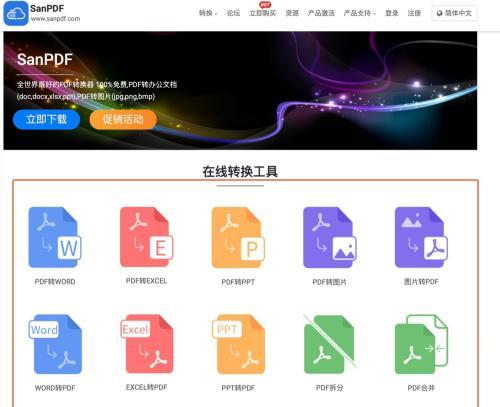
Task: Click the 登录 login link
Action: coord(392,13)
